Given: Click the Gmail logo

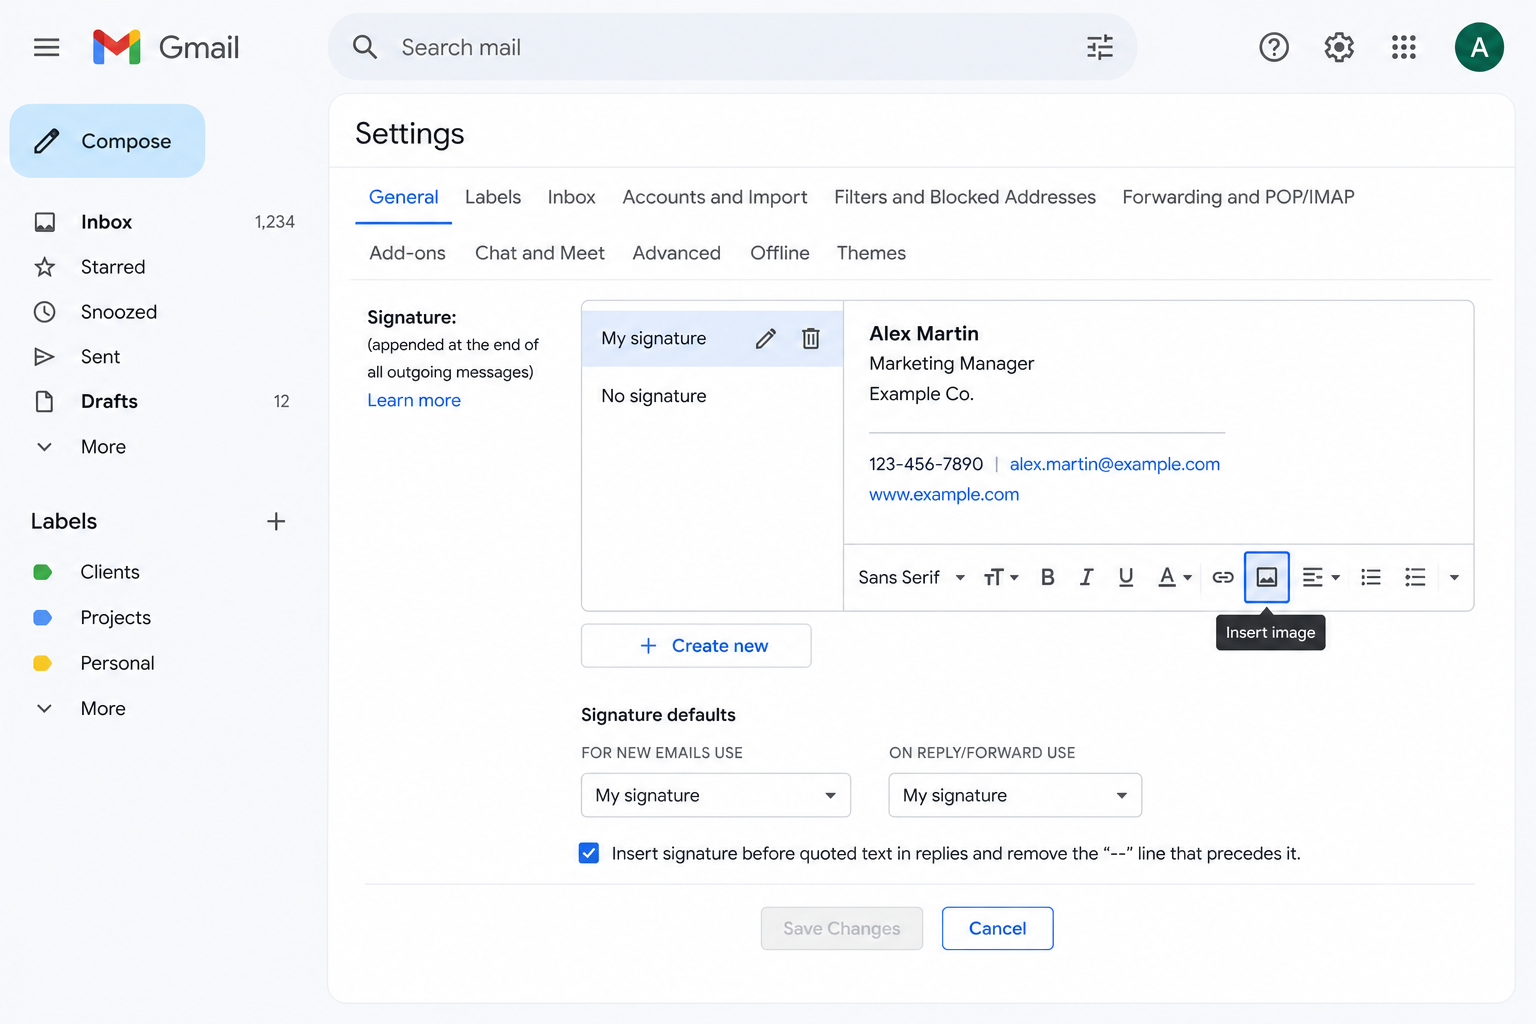Looking at the screenshot, I should click(x=165, y=47).
